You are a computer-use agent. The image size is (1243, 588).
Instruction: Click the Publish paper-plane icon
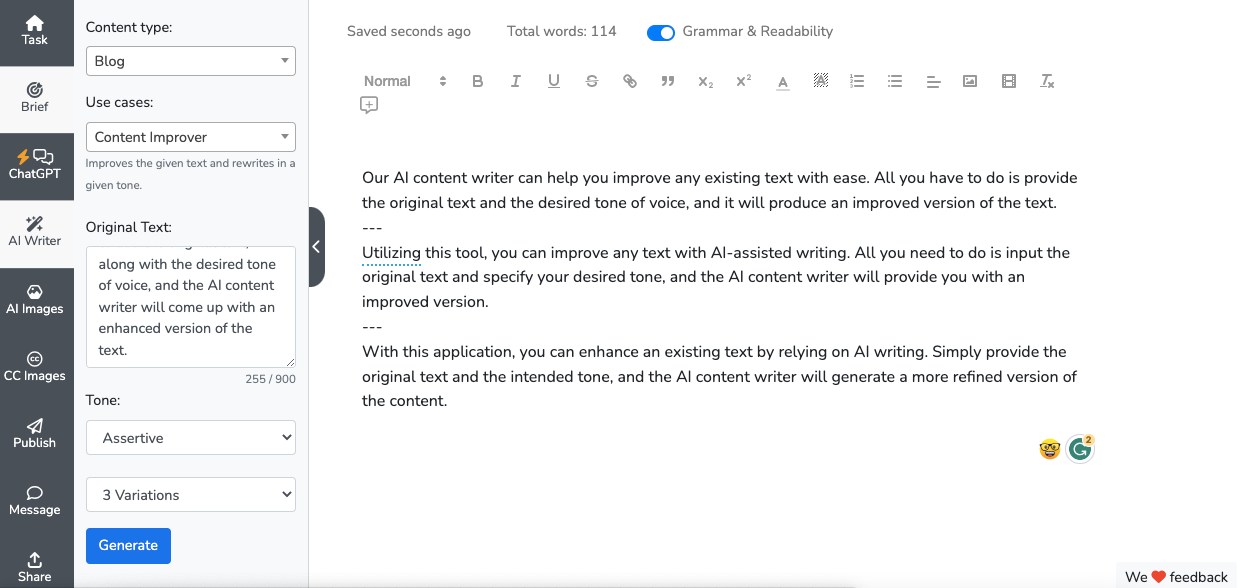pos(35,425)
